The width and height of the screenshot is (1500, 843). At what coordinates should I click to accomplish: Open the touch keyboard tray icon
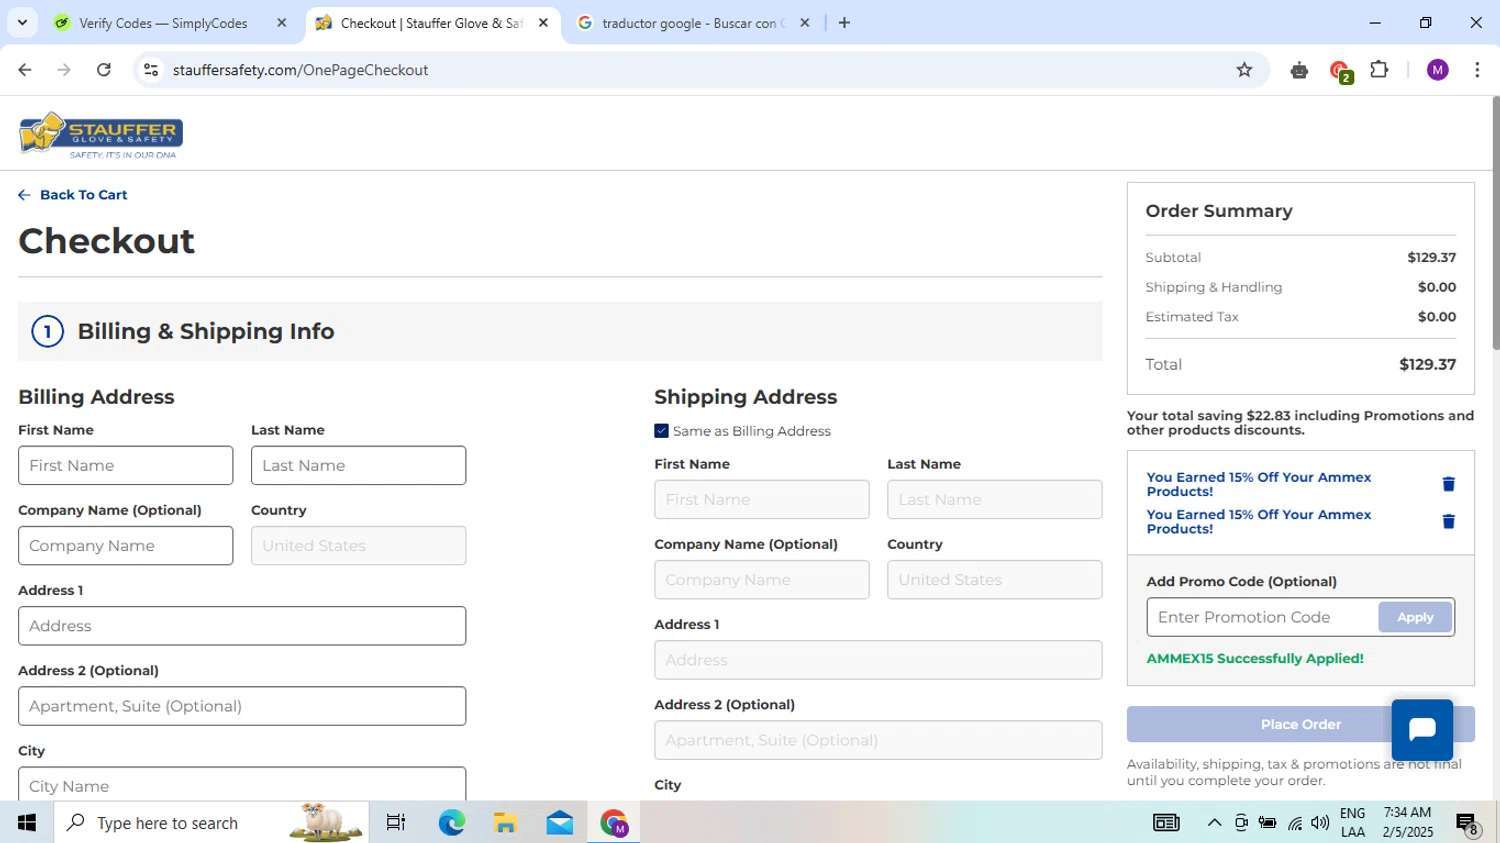(x=1166, y=823)
